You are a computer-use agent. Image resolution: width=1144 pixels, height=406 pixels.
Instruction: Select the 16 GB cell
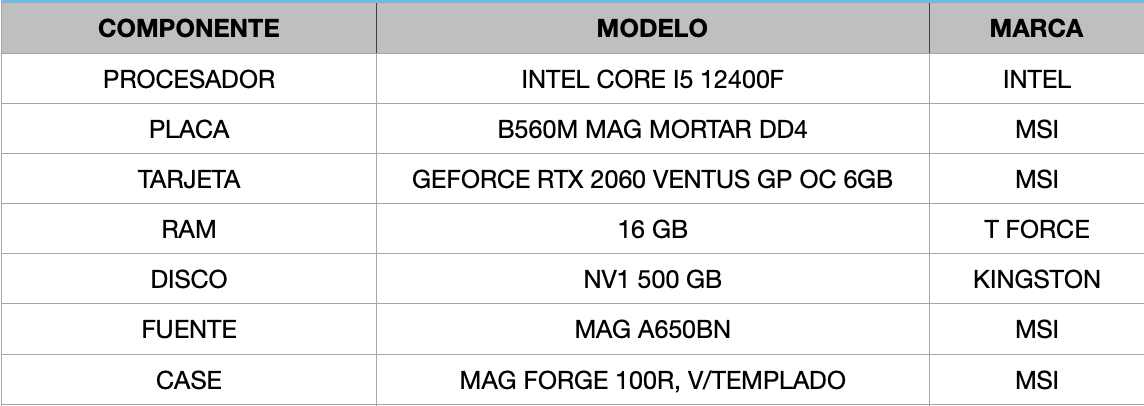click(x=652, y=230)
